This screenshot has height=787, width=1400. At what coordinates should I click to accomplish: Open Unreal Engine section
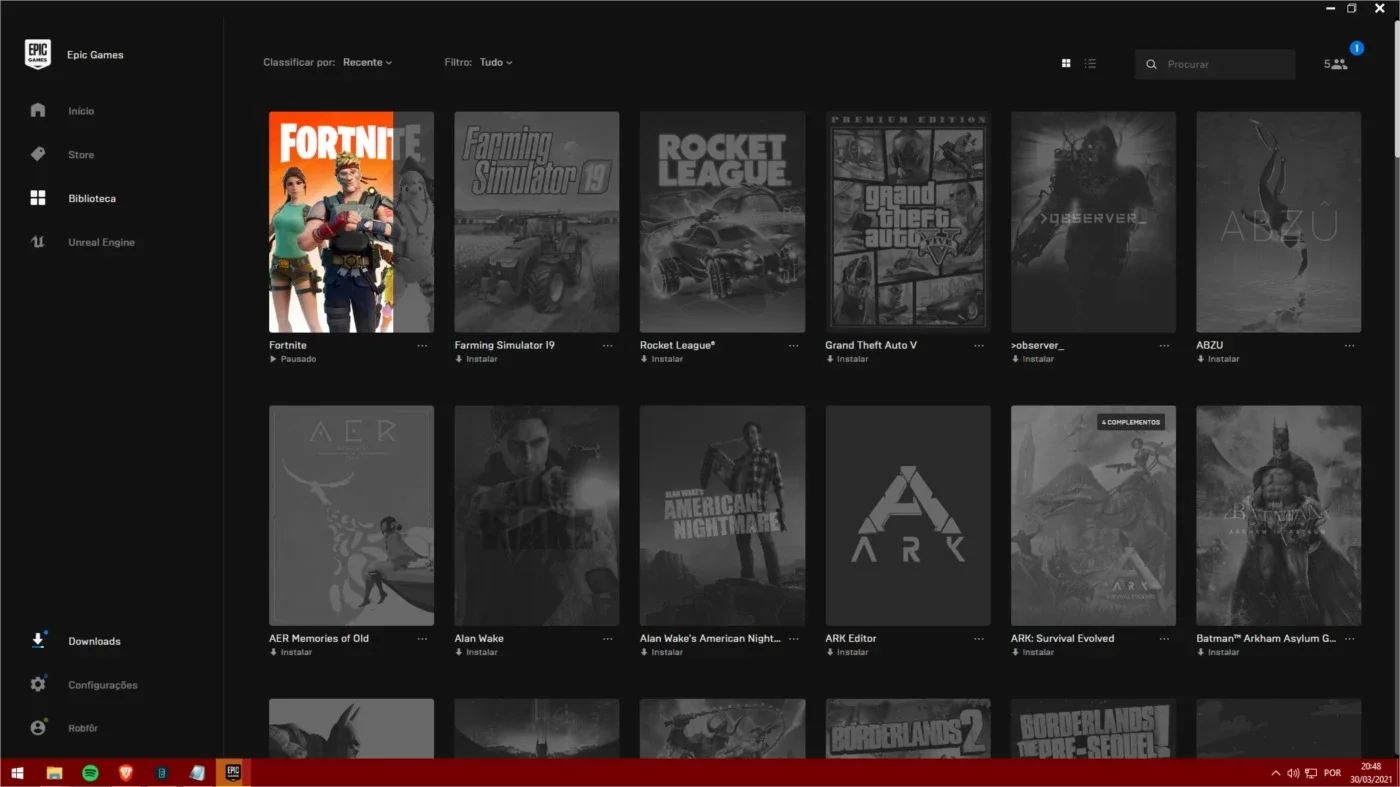pos(101,242)
